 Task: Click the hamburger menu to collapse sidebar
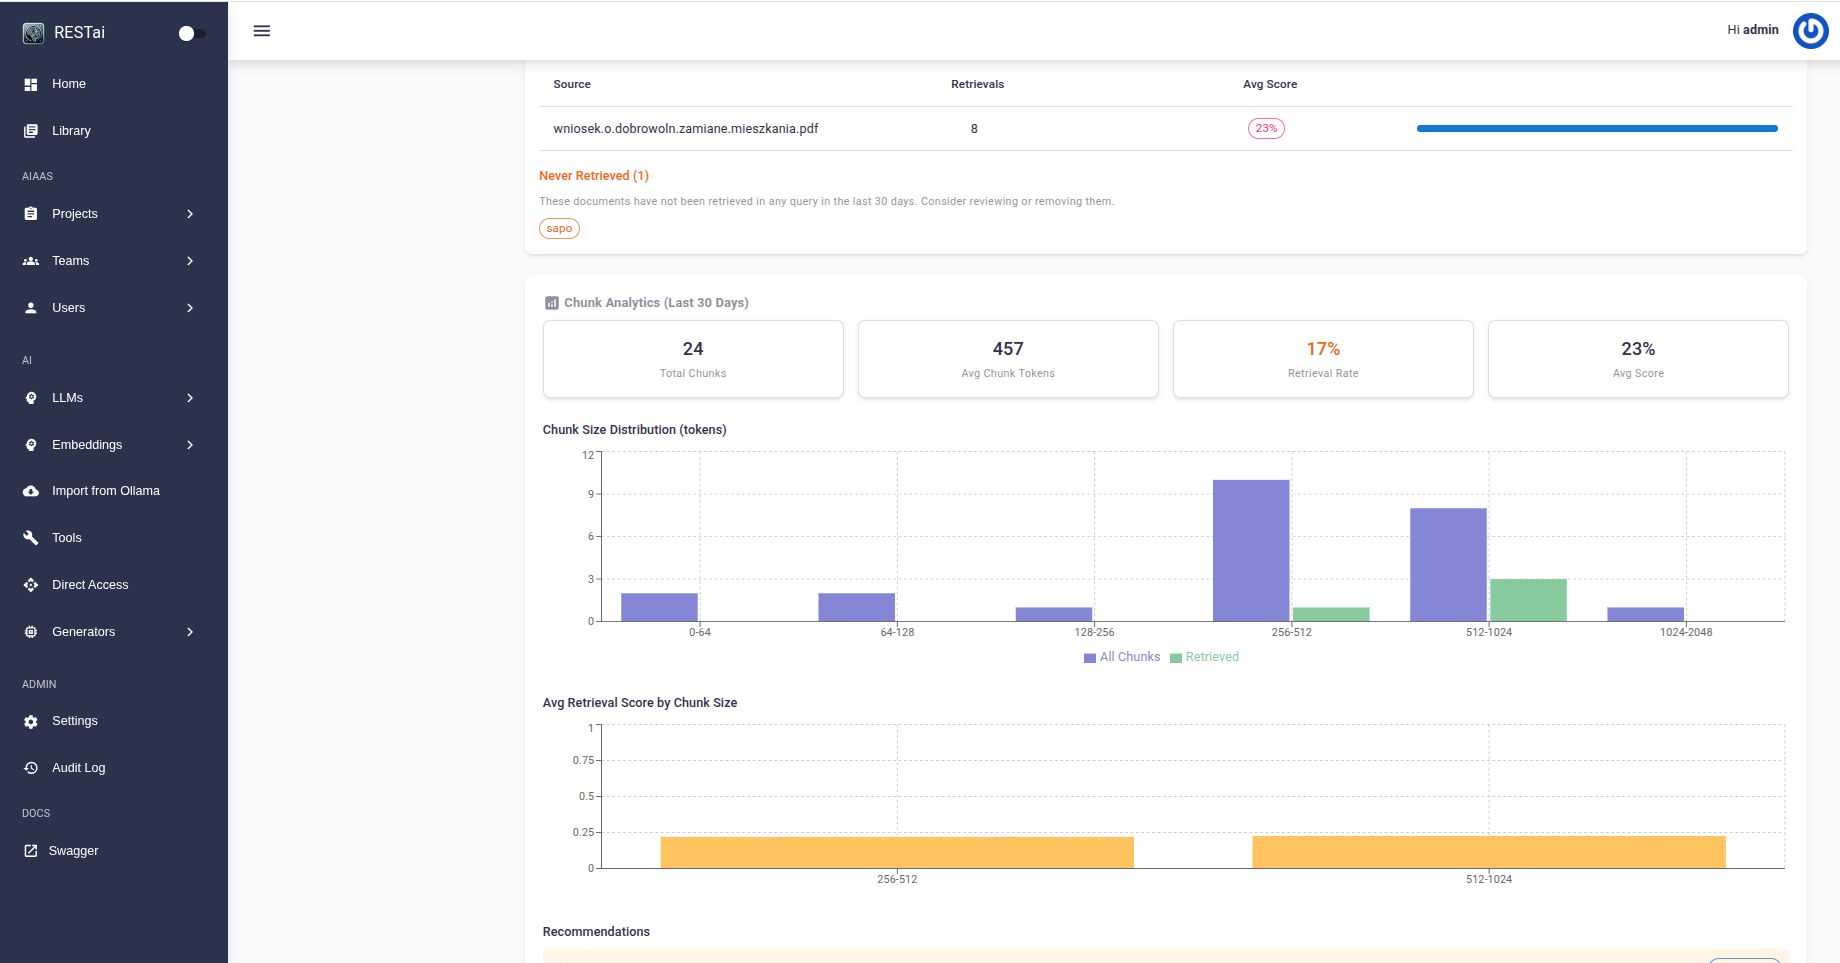(x=262, y=30)
